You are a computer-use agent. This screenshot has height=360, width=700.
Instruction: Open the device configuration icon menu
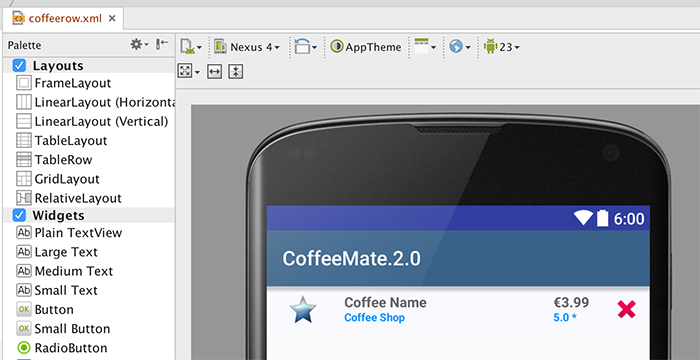point(191,46)
